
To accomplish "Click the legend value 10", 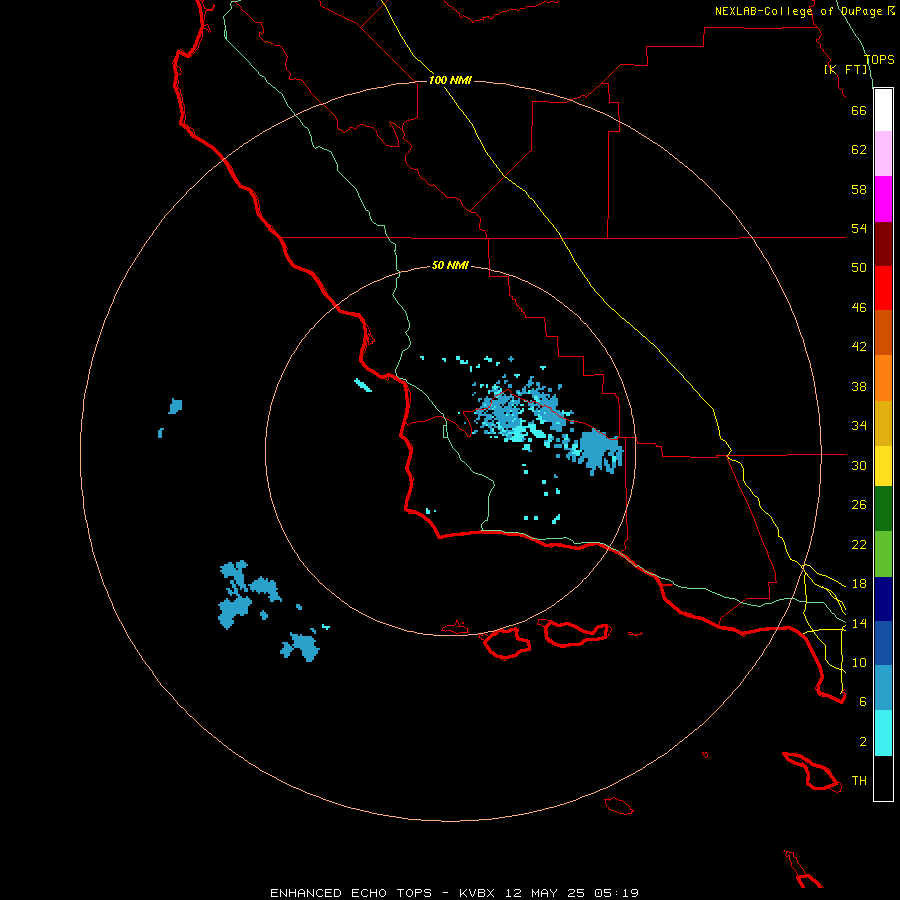I will click(x=859, y=662).
